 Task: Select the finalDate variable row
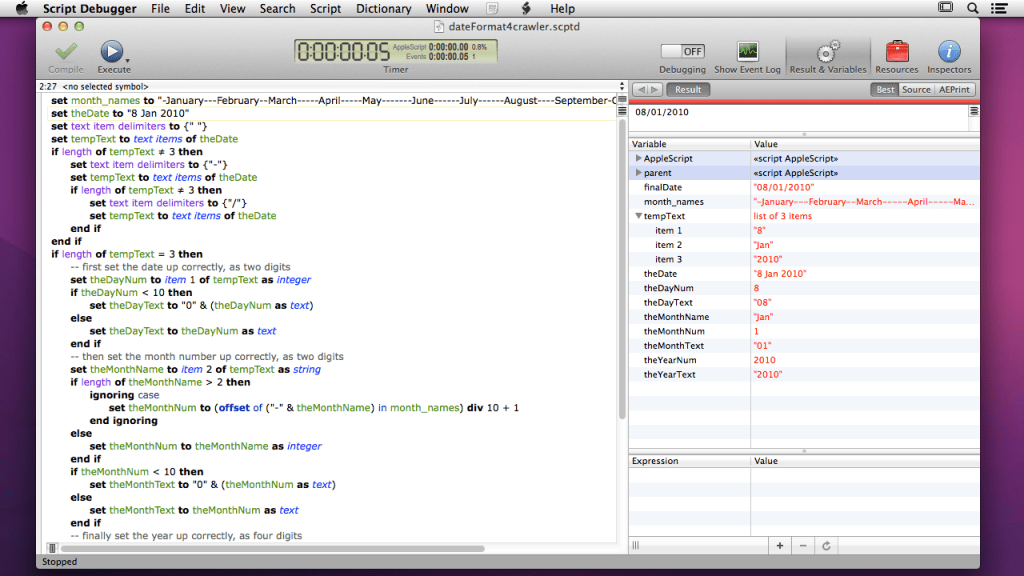tap(804, 187)
